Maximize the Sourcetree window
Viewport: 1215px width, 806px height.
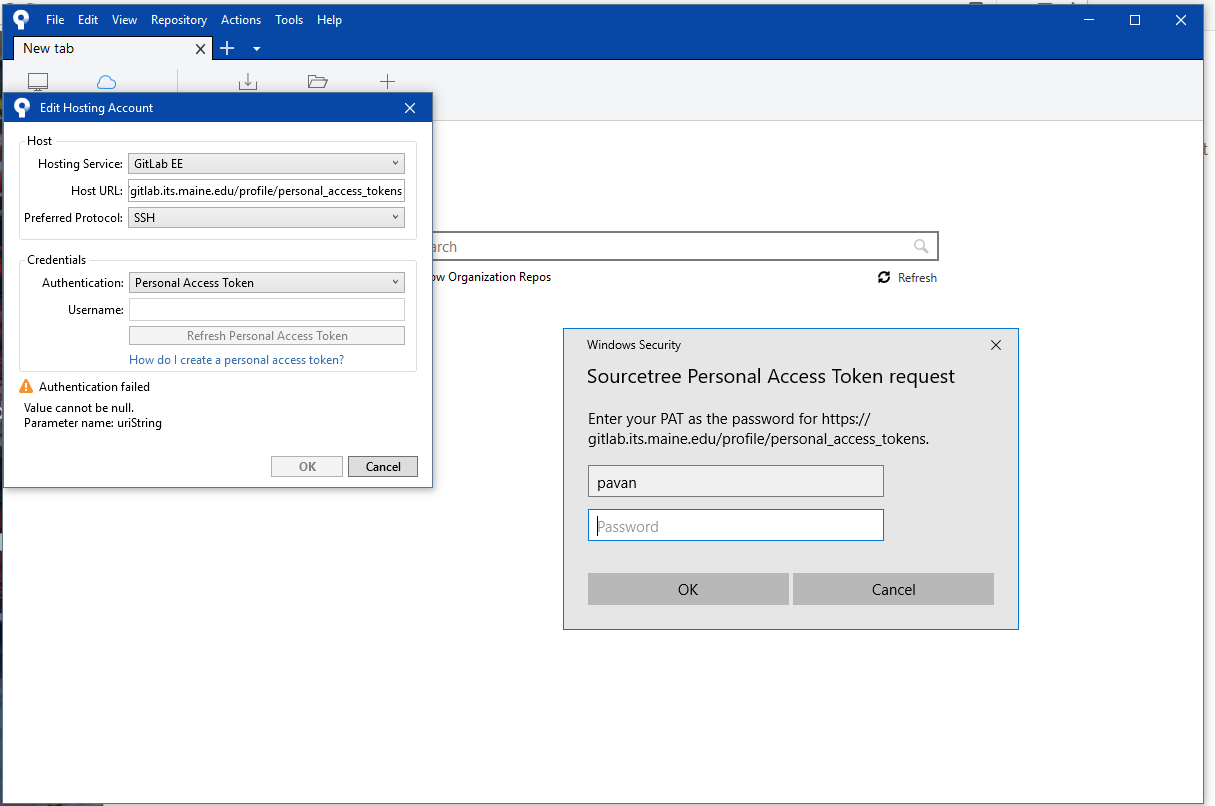[1135, 20]
